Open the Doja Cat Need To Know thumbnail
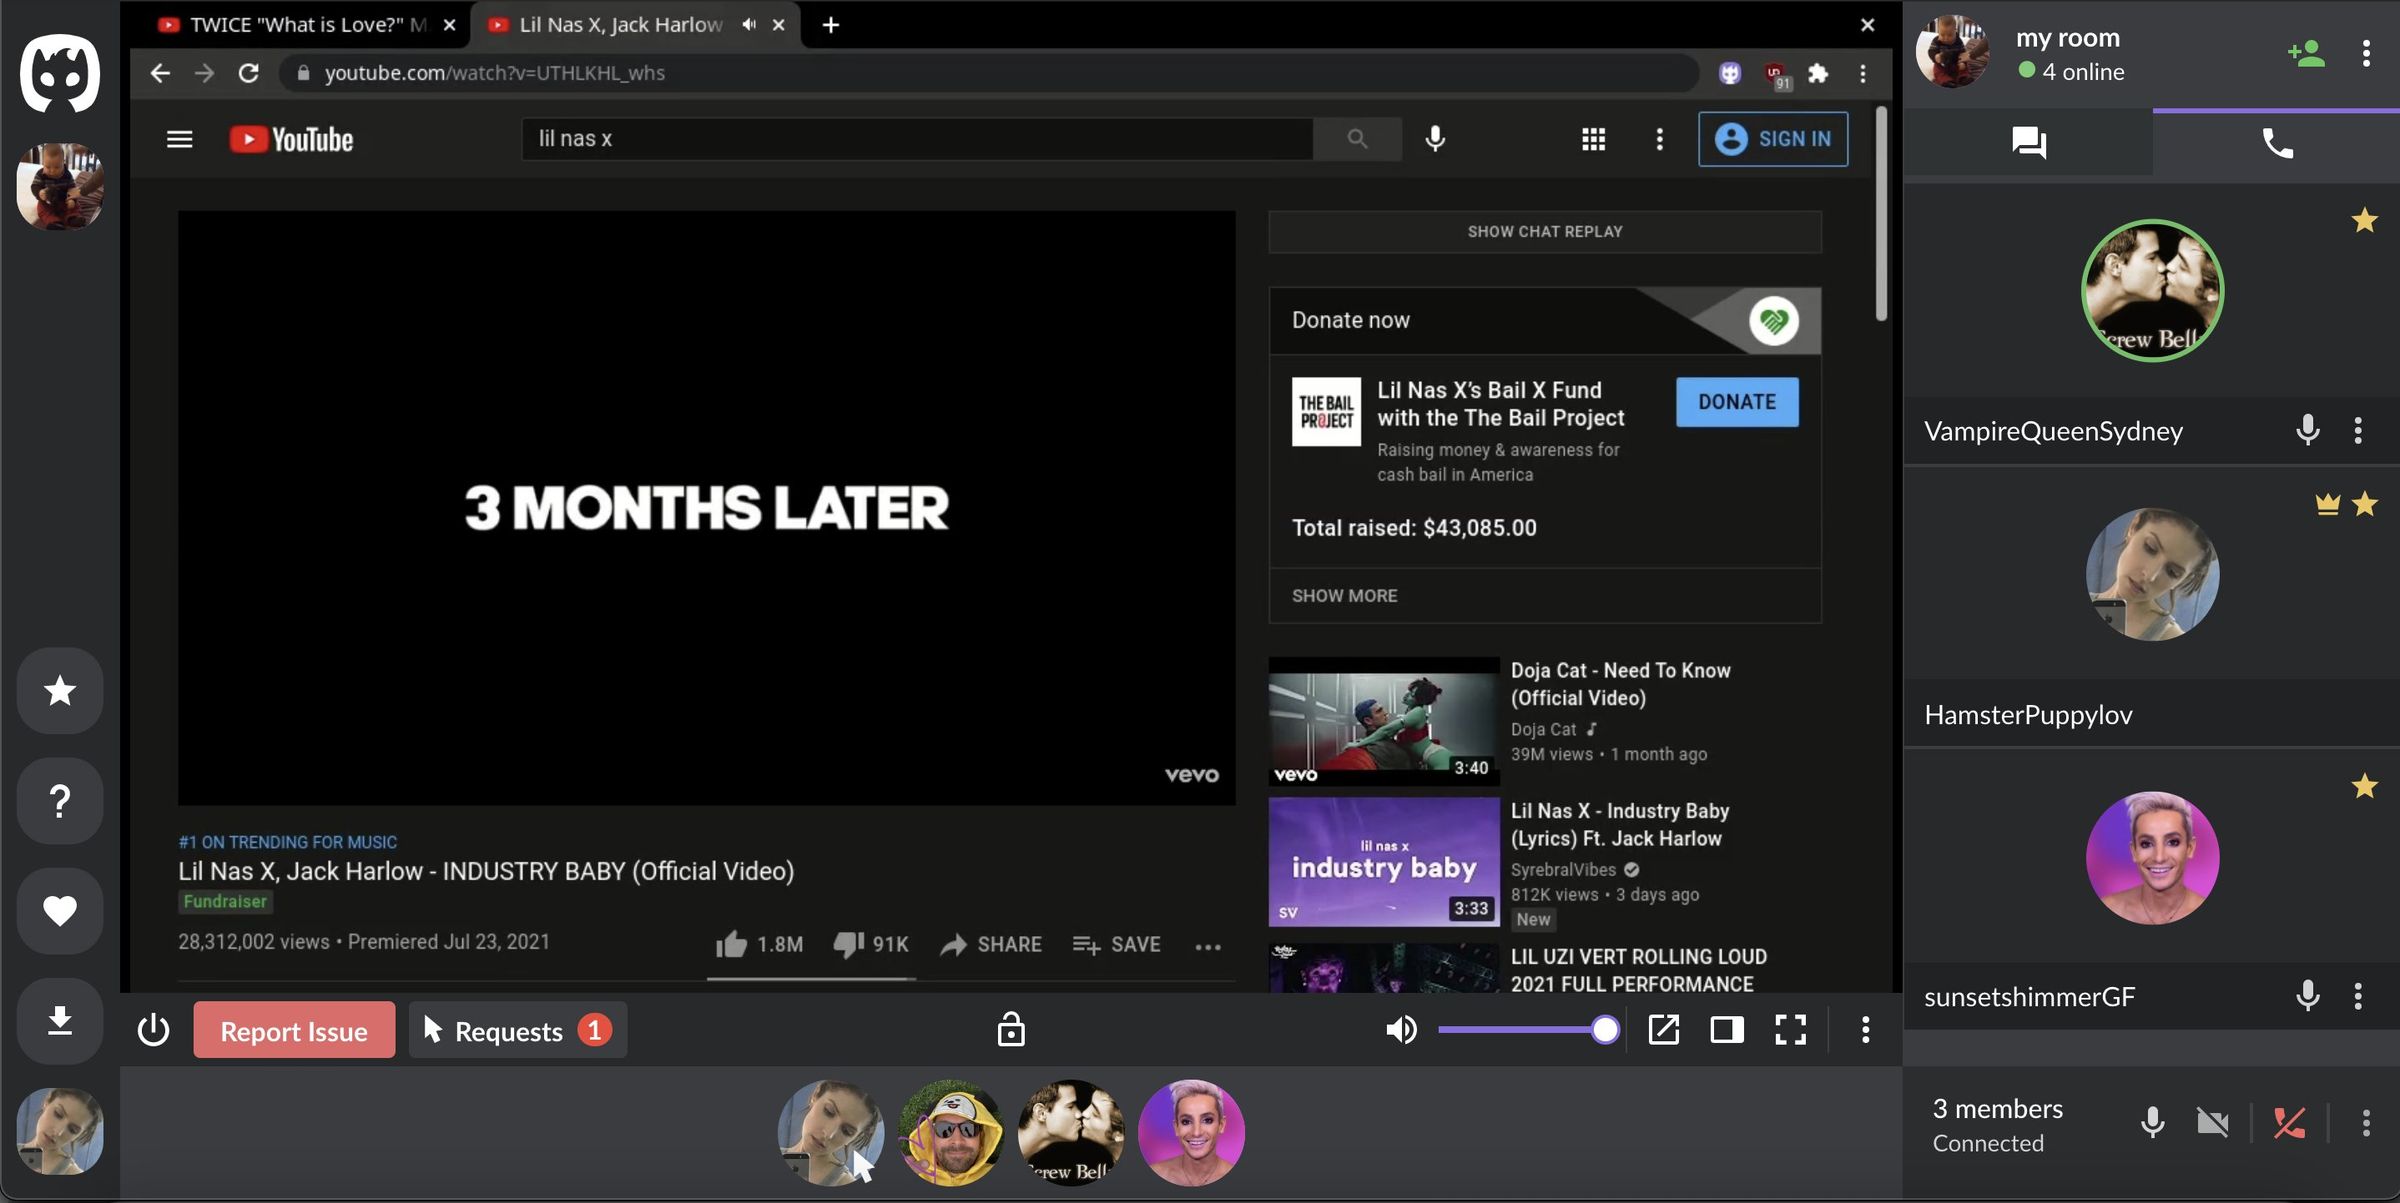The height and width of the screenshot is (1203, 2400). pos(1384,721)
